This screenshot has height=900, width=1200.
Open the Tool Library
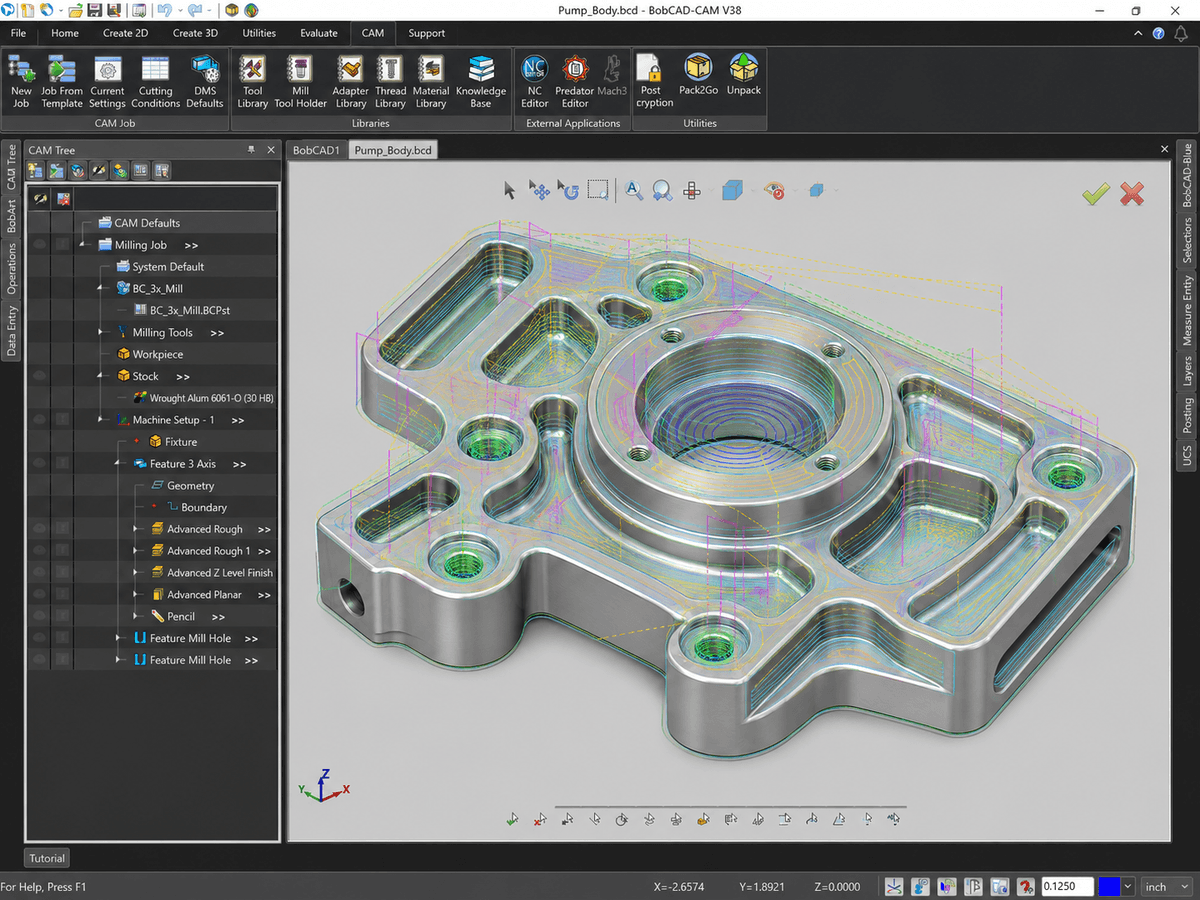253,81
